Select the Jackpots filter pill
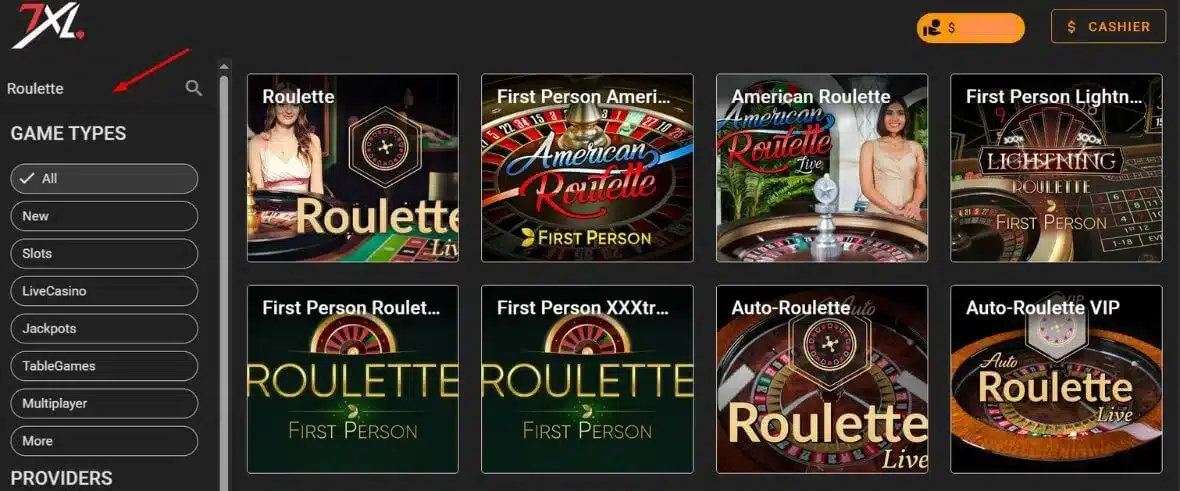 (104, 328)
